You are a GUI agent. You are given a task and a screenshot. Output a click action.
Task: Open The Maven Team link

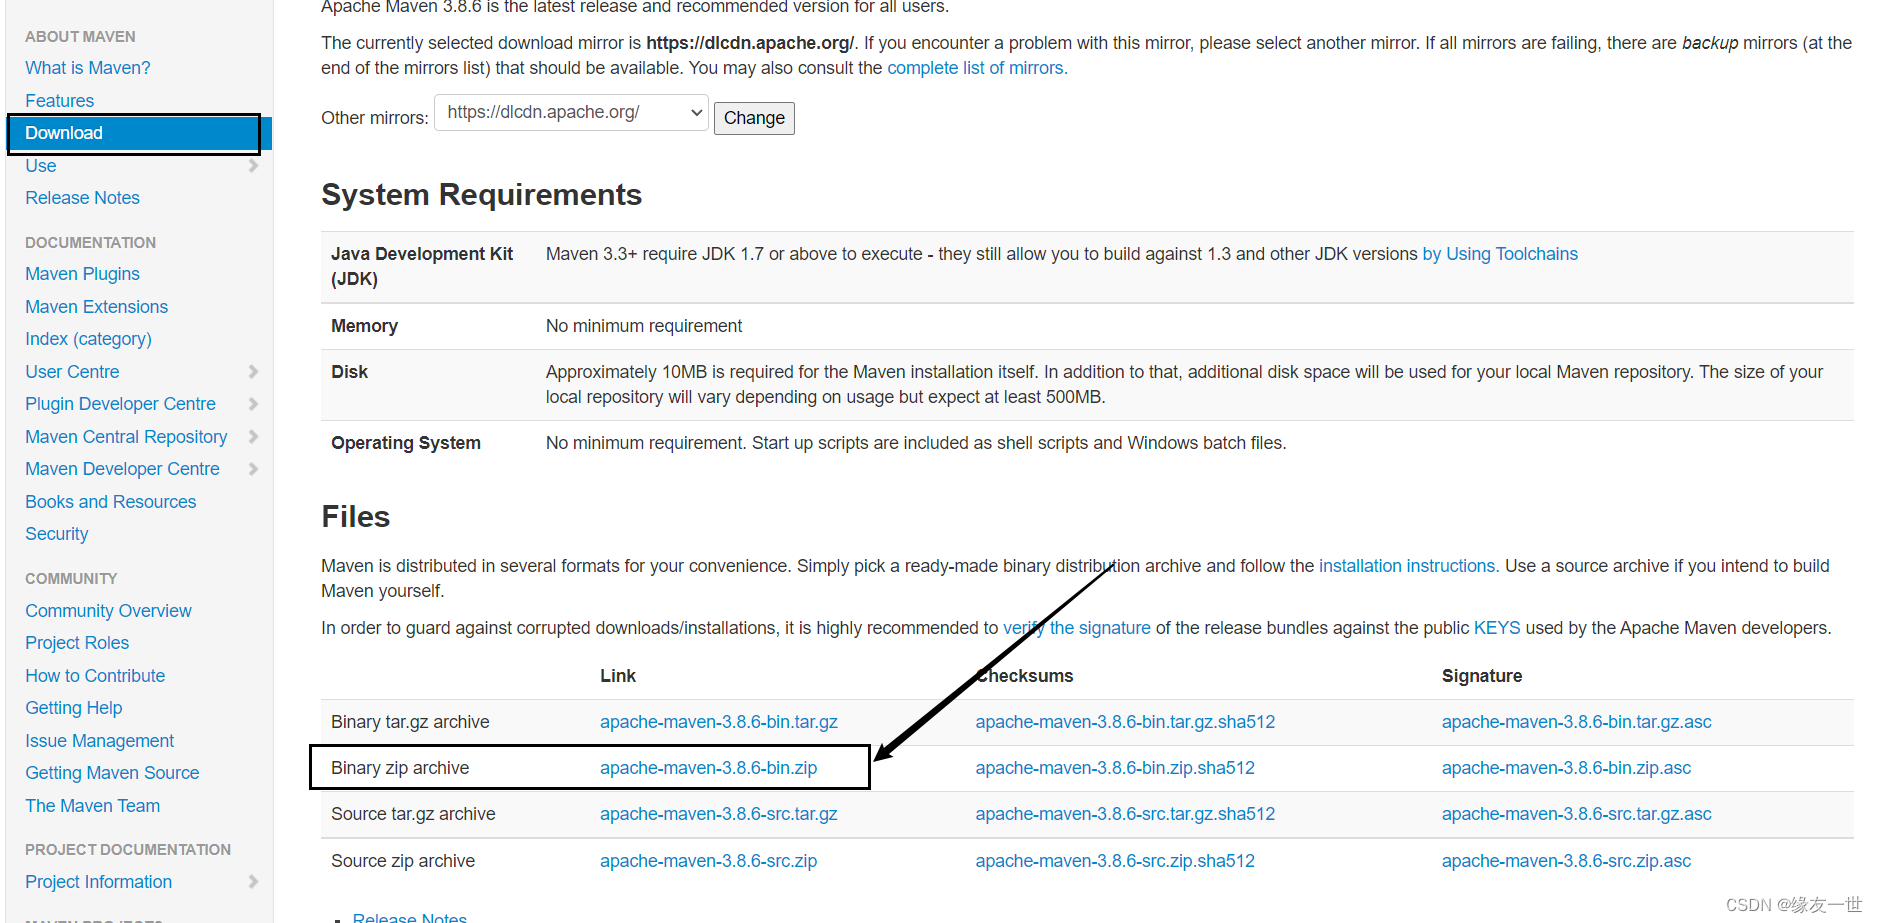tap(92, 806)
